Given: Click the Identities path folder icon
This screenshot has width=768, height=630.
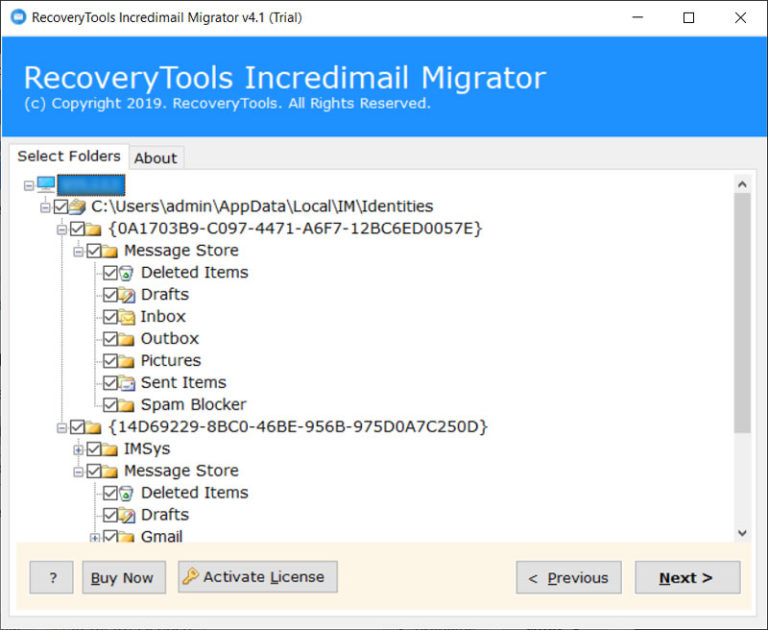Looking at the screenshot, I should [x=77, y=207].
